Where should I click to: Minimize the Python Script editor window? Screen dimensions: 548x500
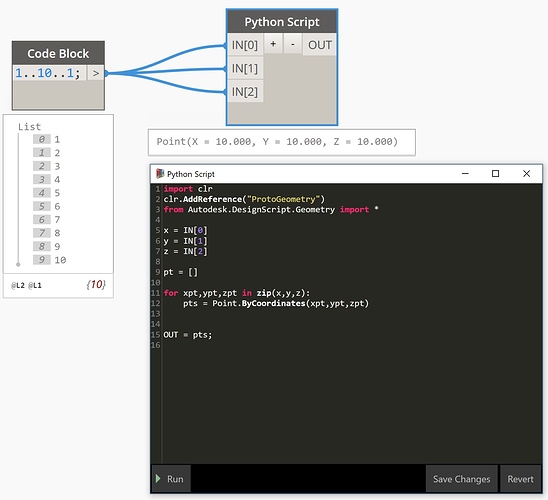coord(465,174)
